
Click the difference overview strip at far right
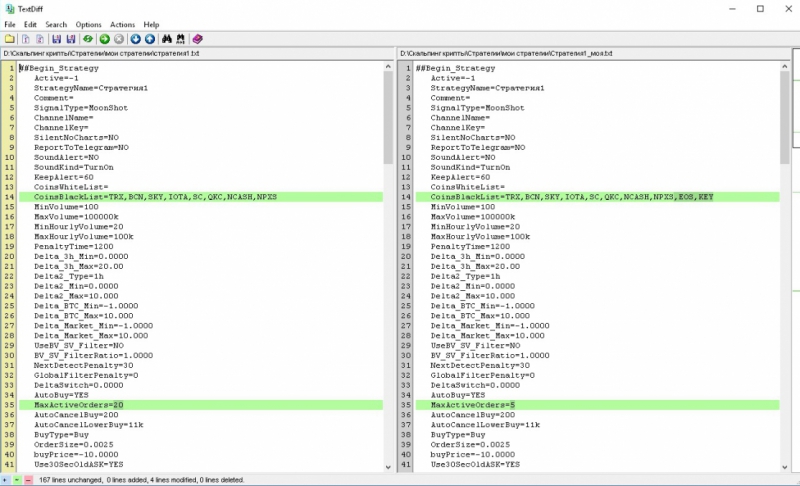point(796,260)
